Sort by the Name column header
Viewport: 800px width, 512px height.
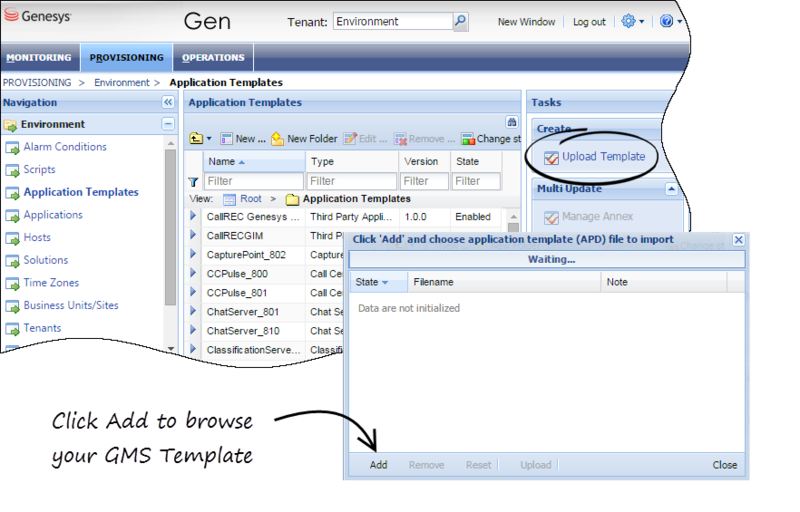(254, 162)
